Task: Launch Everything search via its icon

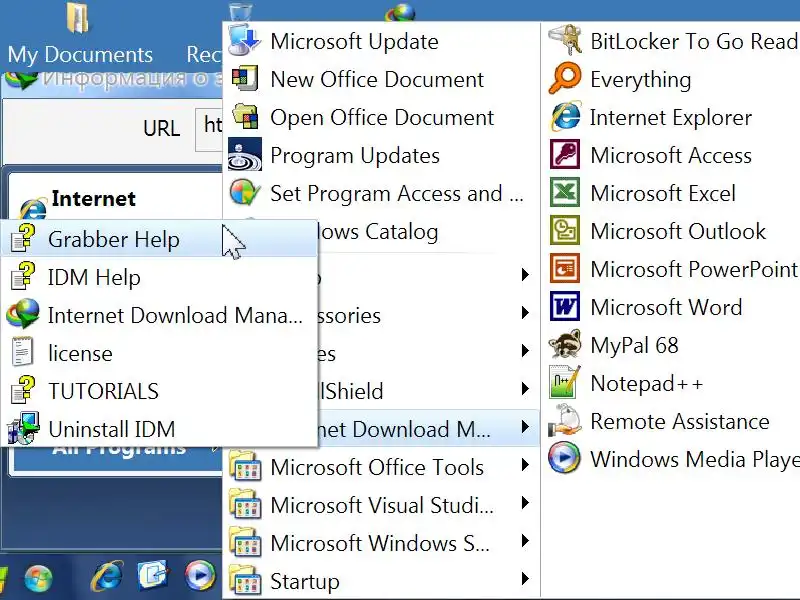Action: pos(565,79)
